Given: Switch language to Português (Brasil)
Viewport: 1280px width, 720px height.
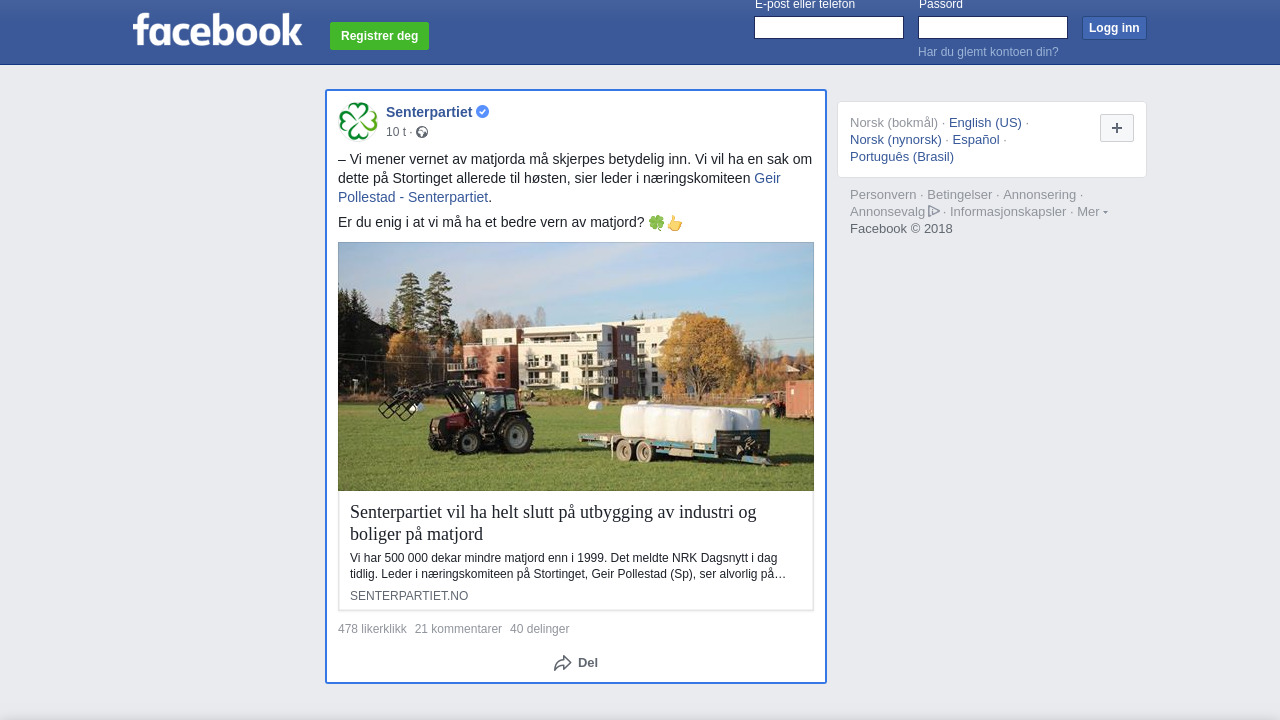Looking at the screenshot, I should point(902,157).
